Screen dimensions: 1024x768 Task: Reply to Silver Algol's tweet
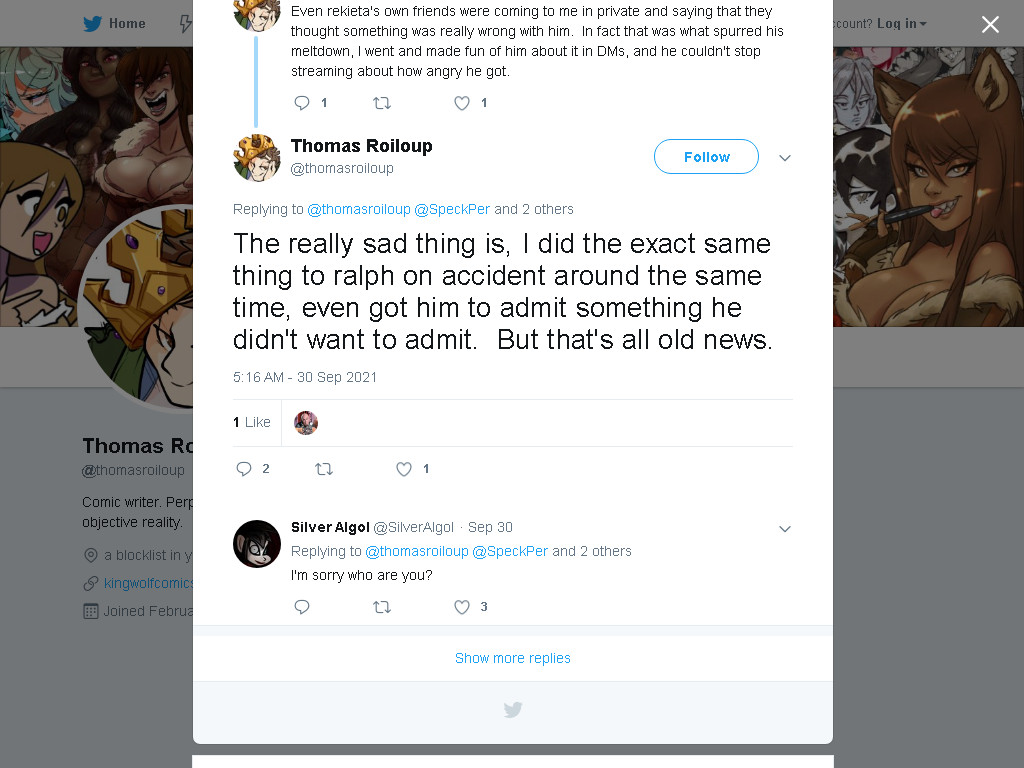click(x=302, y=607)
